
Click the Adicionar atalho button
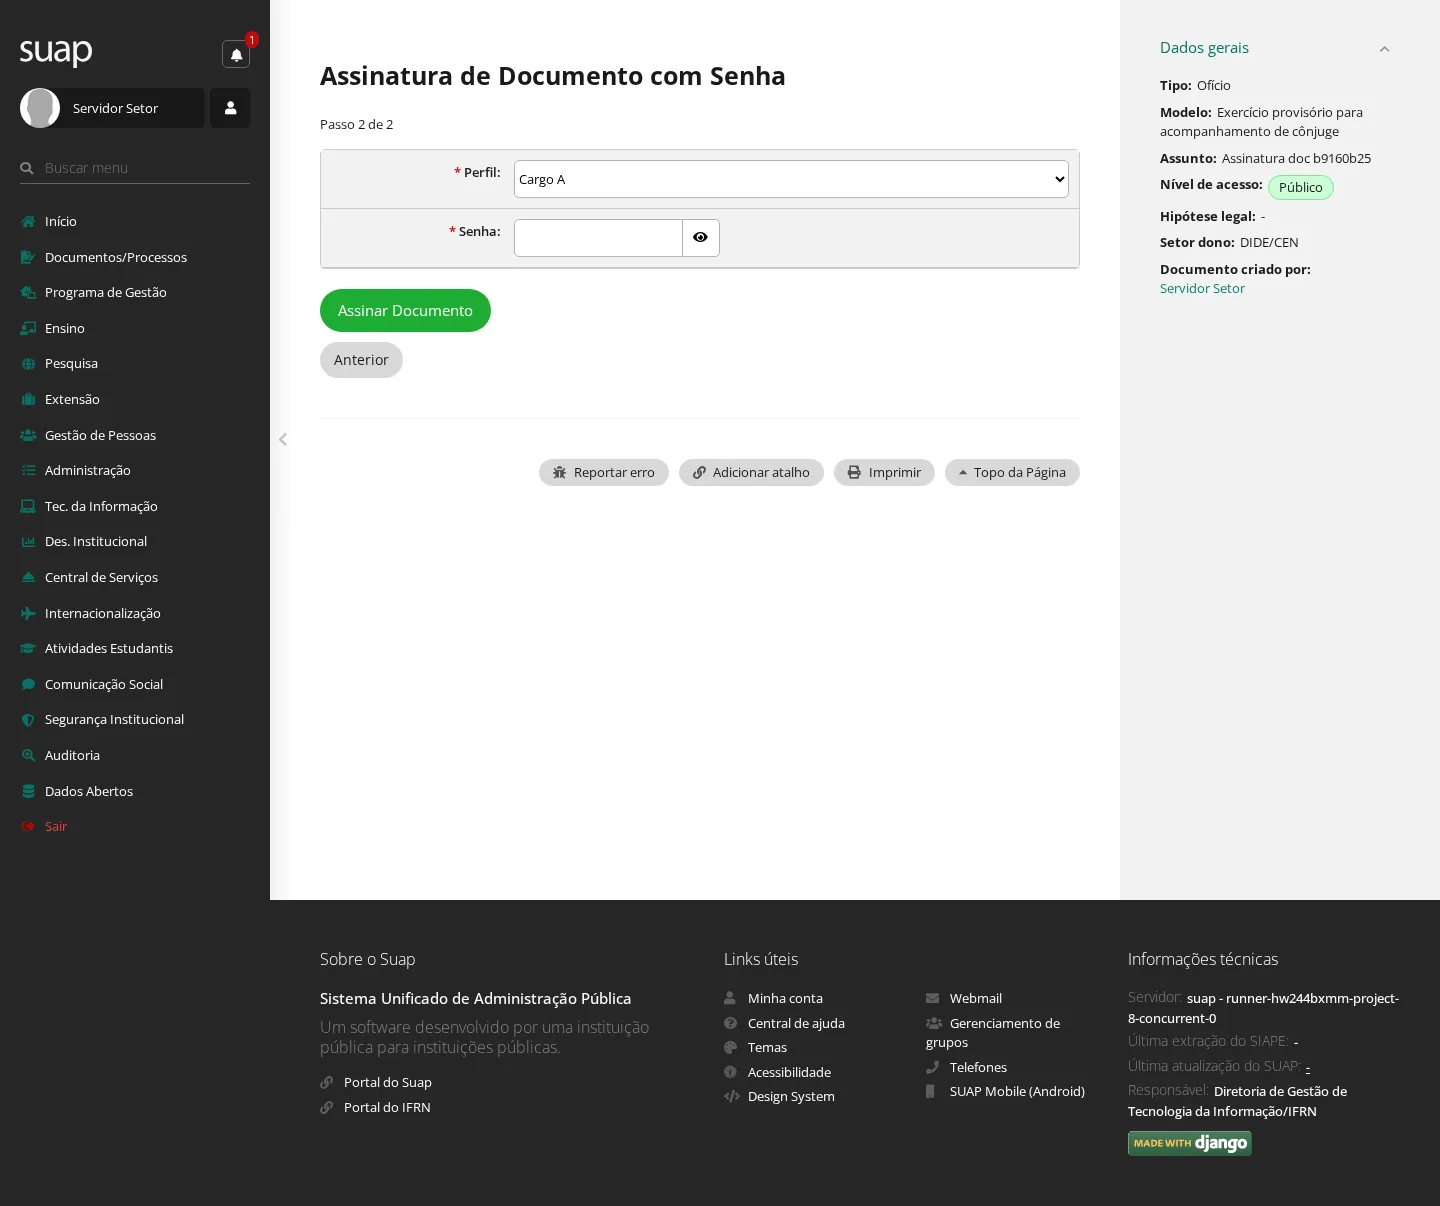751,473
